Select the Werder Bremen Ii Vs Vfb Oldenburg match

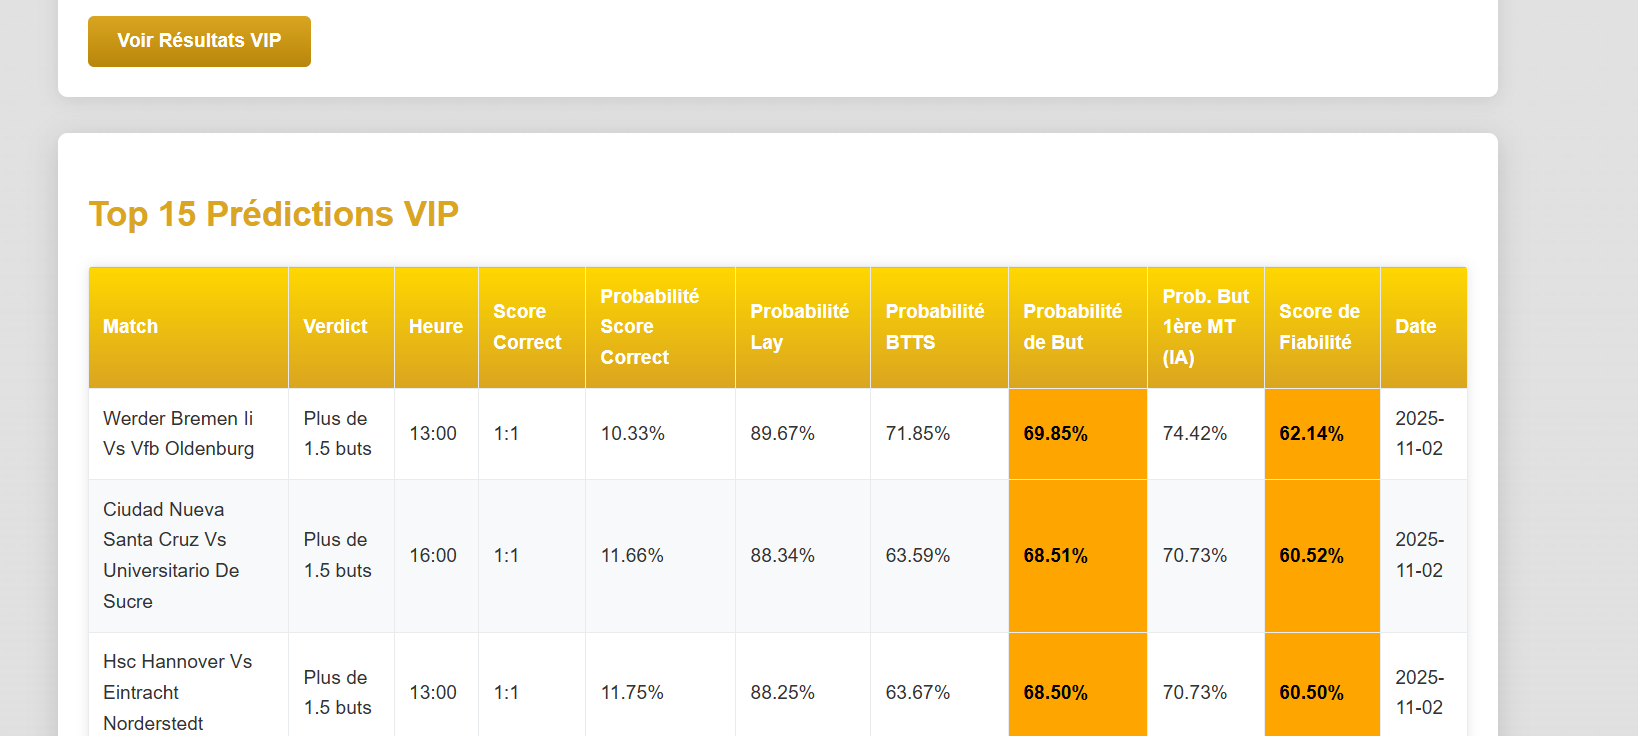tap(188, 434)
